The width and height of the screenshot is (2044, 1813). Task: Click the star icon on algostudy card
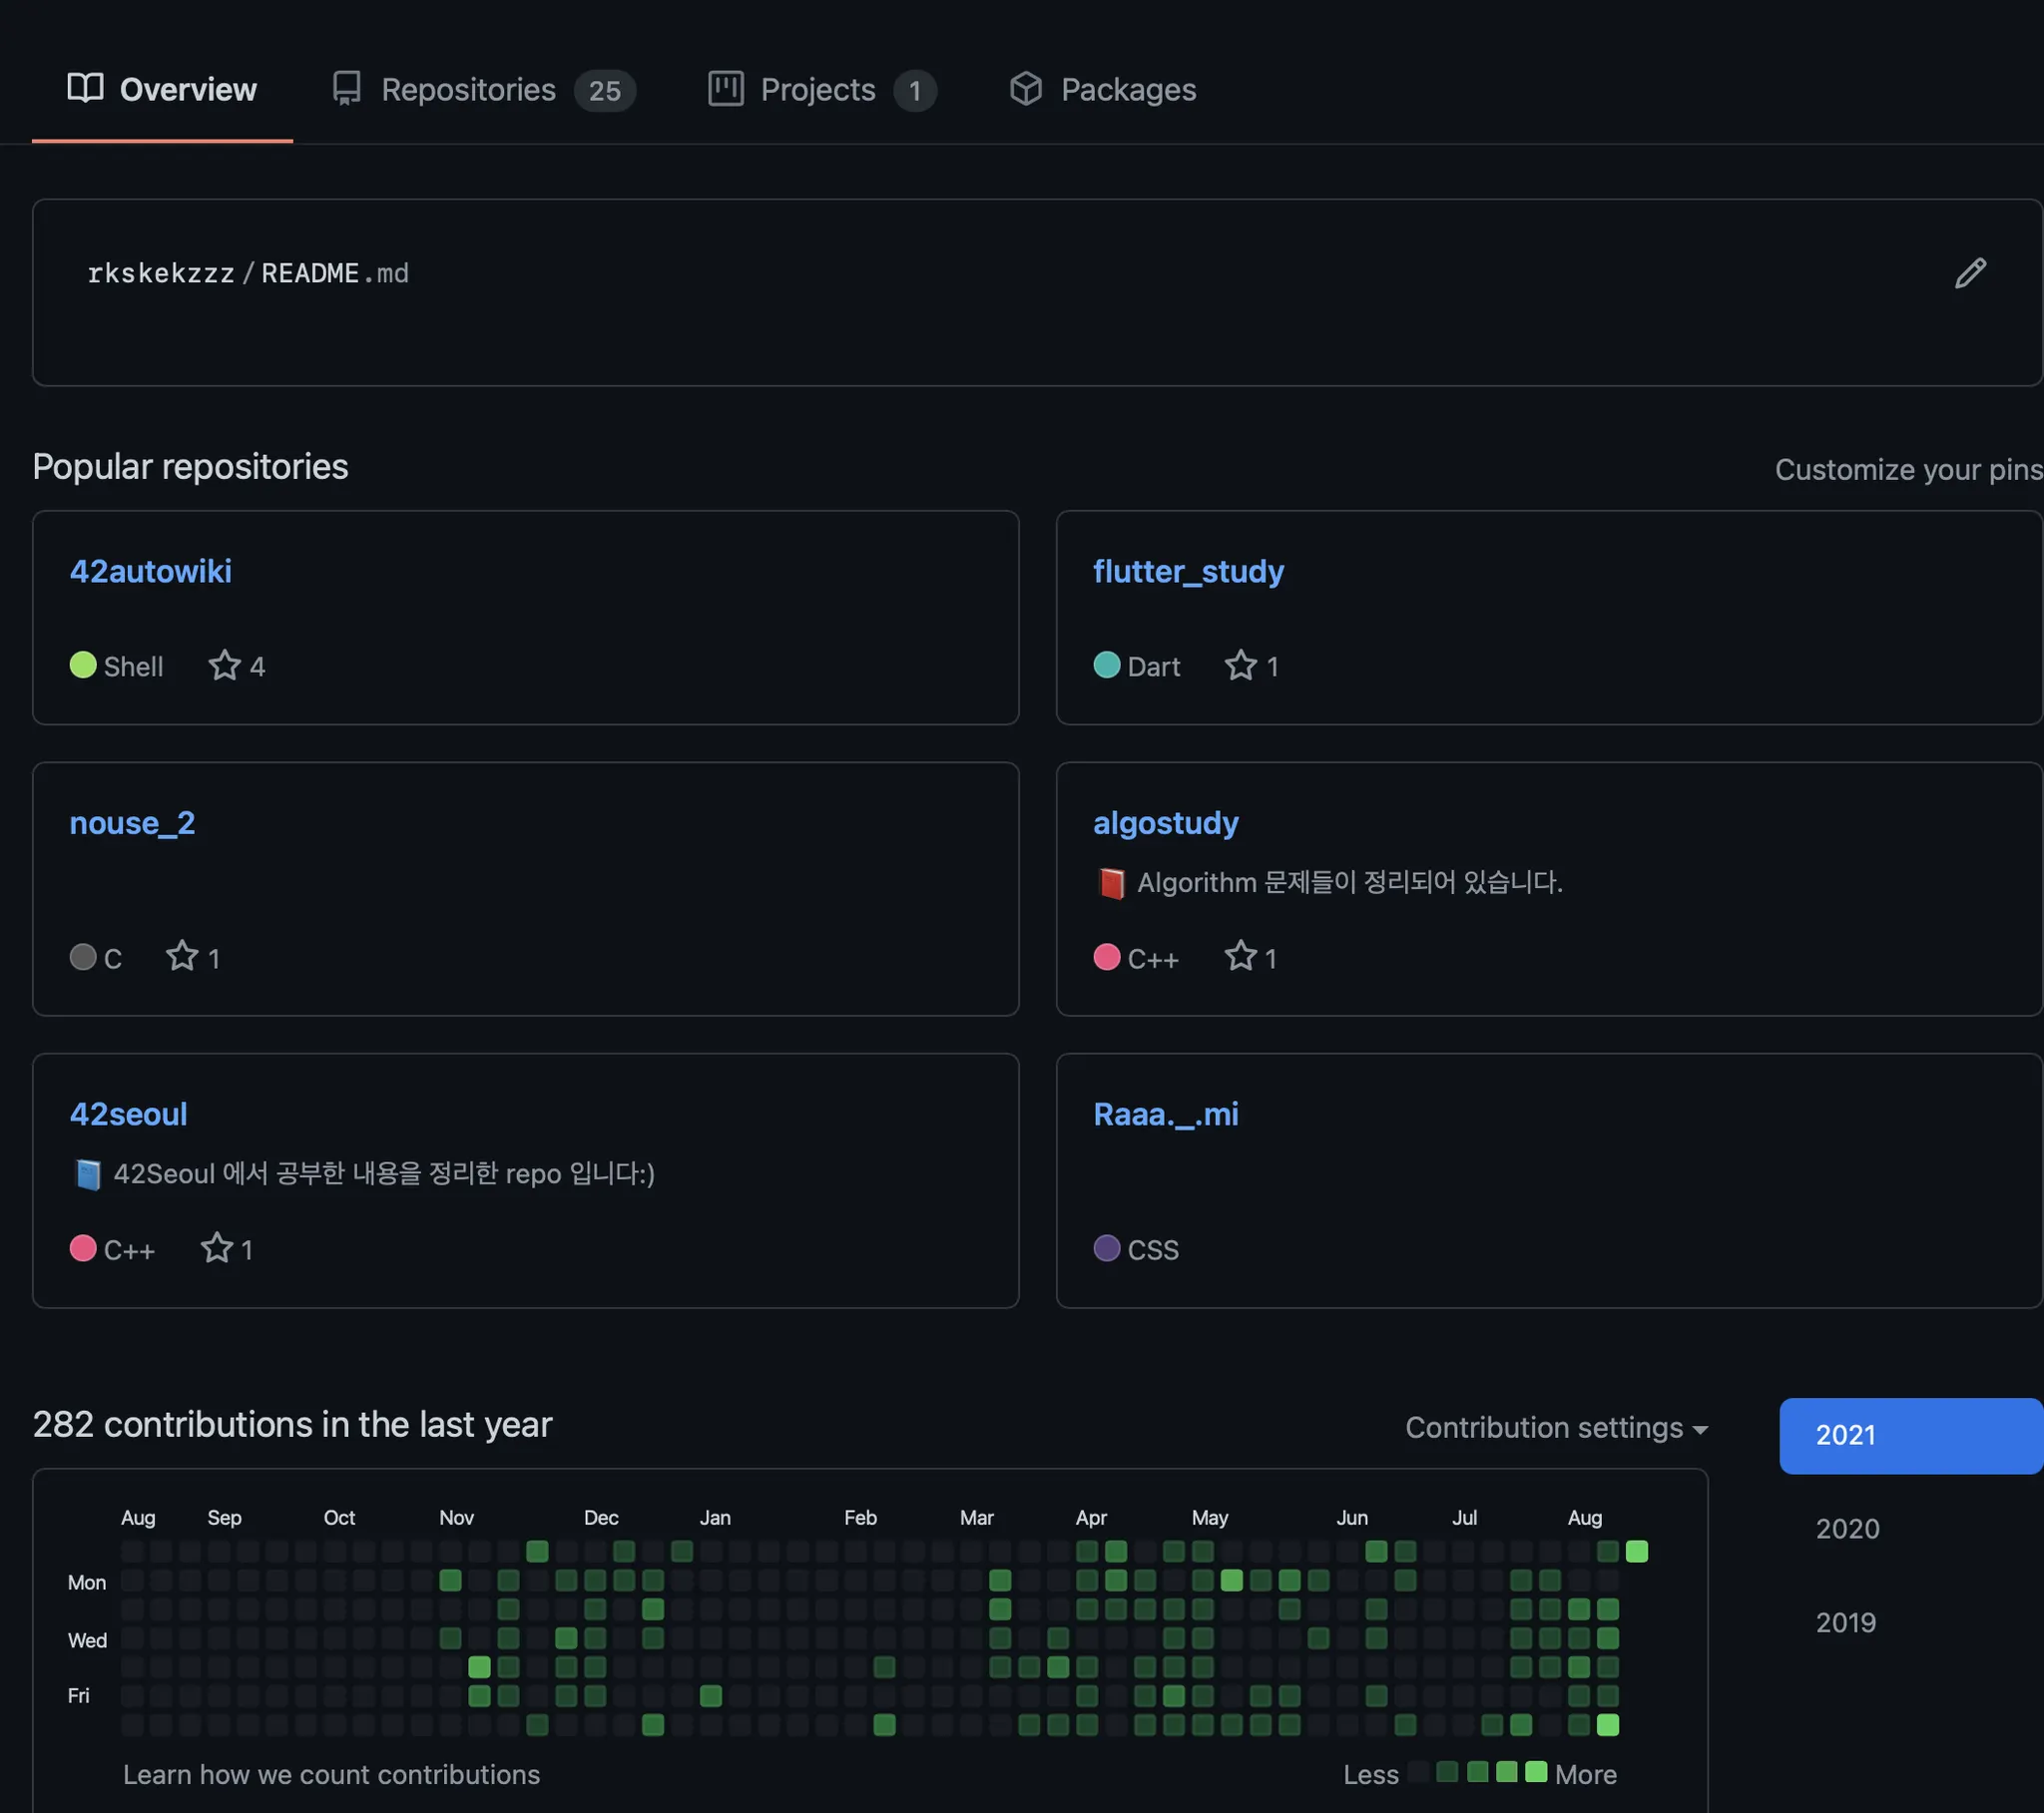(x=1240, y=956)
